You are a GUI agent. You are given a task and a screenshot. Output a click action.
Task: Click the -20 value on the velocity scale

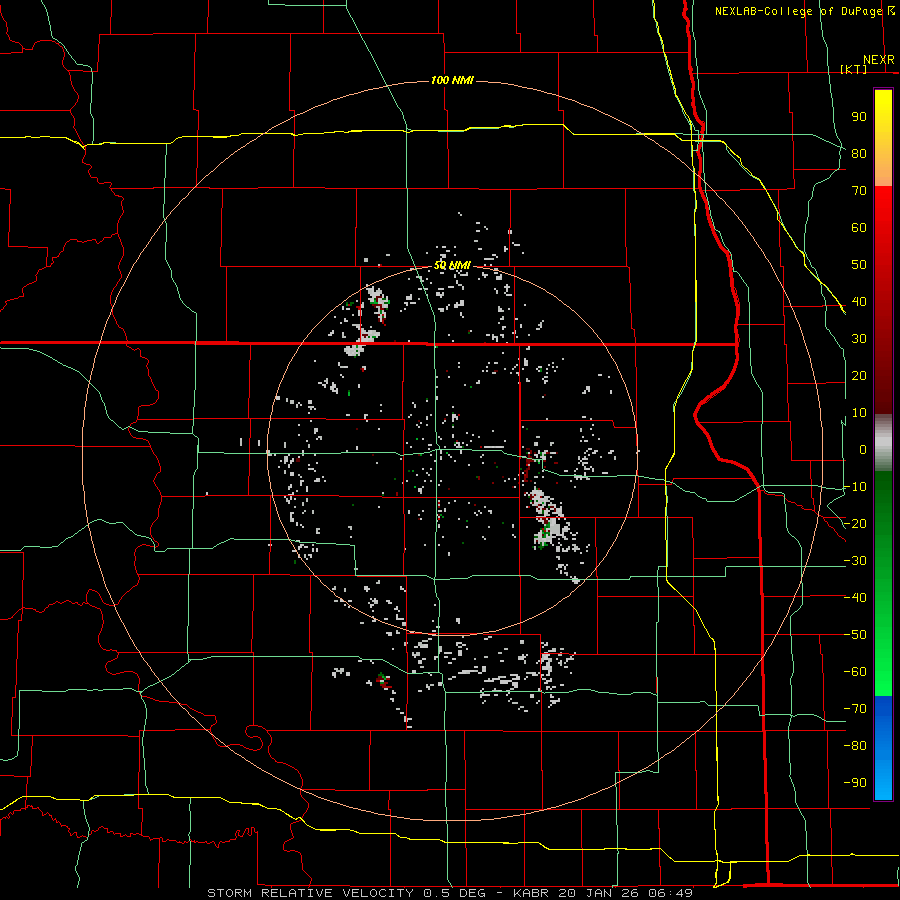coord(855,523)
